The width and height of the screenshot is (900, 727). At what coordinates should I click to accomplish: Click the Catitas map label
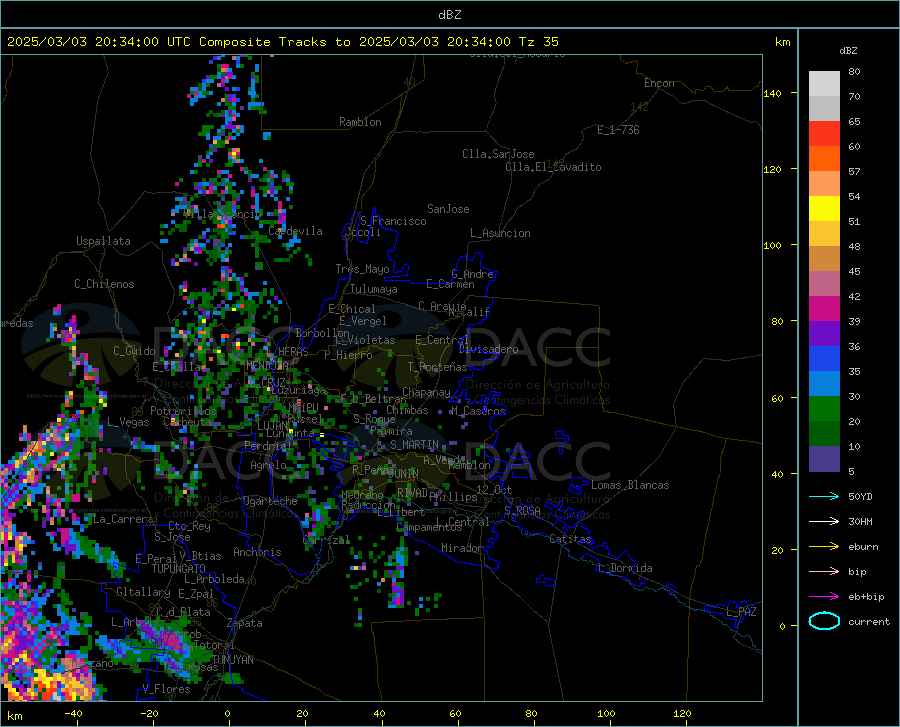571,539
